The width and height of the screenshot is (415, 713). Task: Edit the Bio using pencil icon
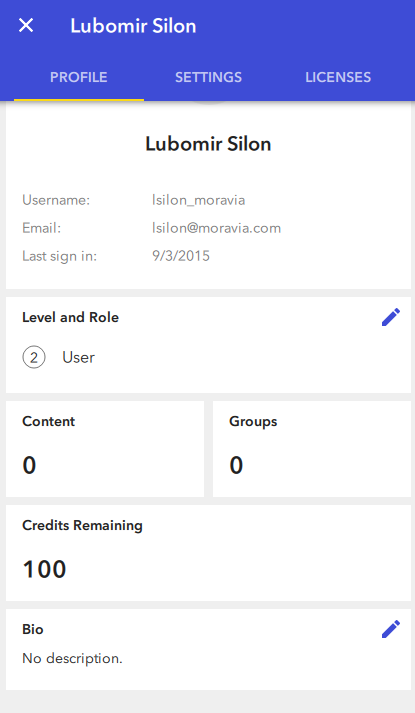point(391,629)
